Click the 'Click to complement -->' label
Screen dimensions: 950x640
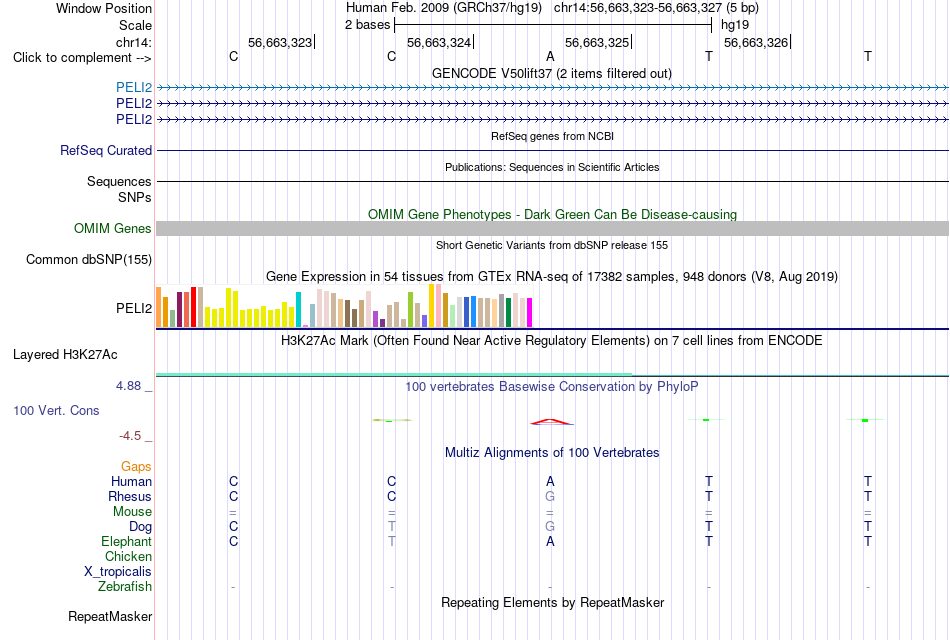click(82, 58)
